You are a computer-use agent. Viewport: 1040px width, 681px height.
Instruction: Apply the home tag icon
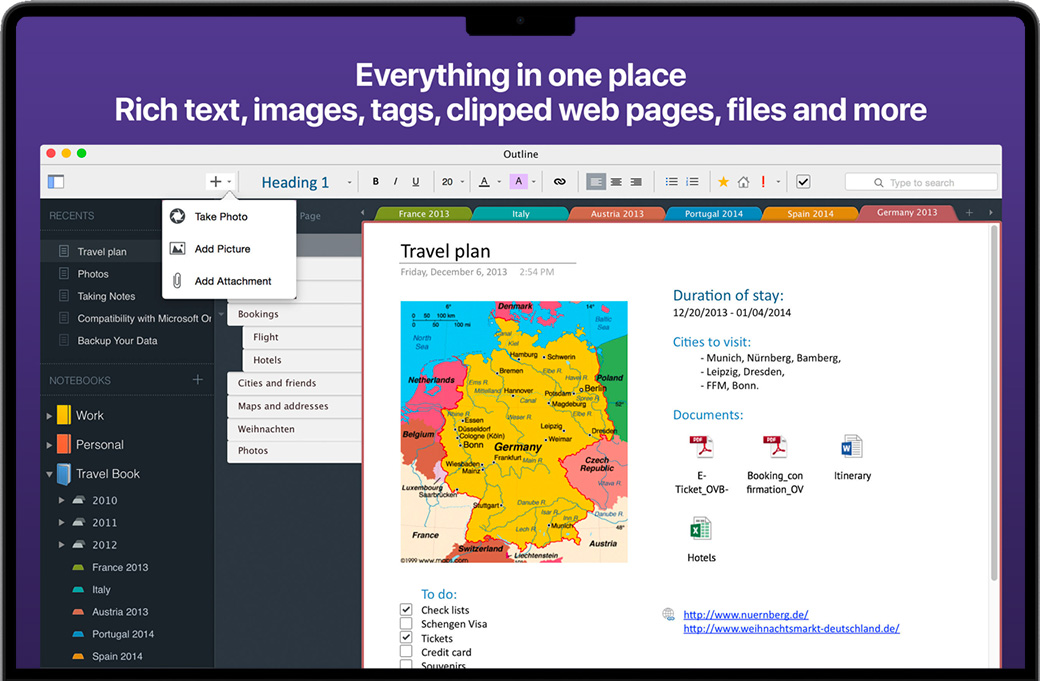pos(743,182)
